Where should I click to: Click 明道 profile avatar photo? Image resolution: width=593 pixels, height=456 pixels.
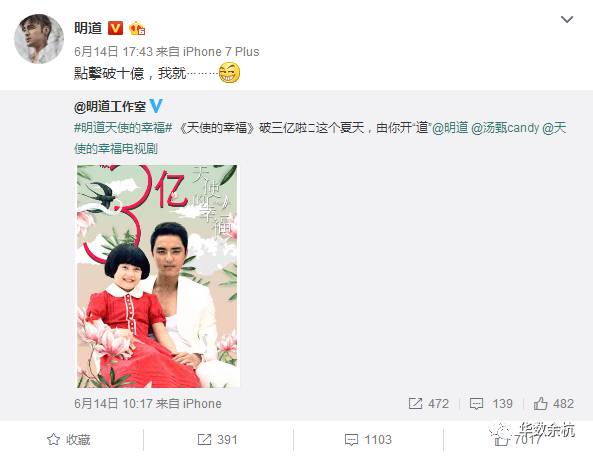[39, 39]
